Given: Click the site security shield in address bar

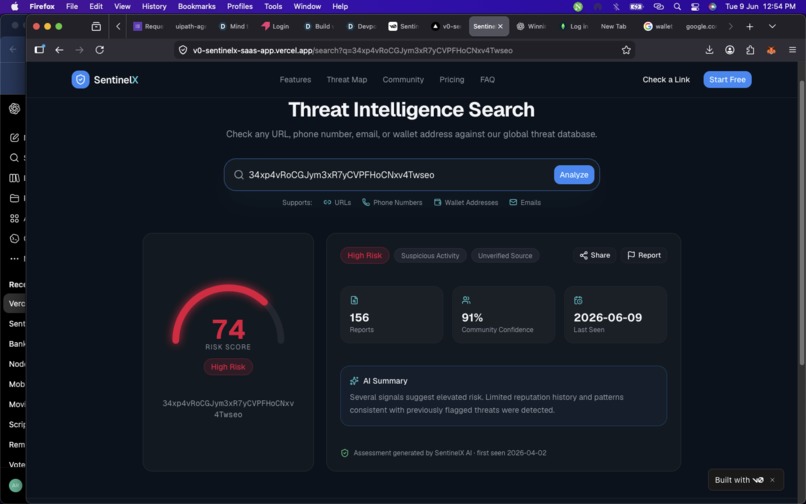Looking at the screenshot, I should coord(183,50).
